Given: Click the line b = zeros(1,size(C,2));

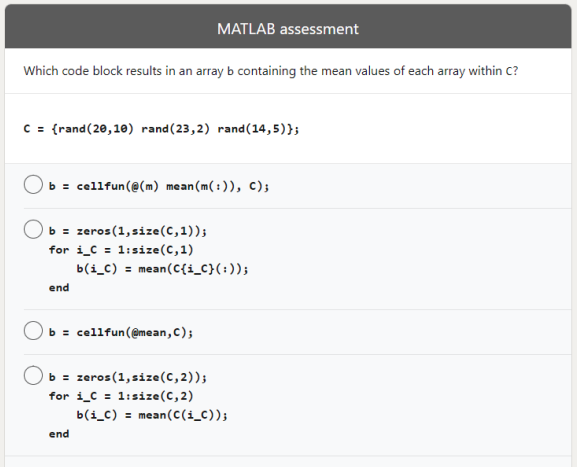Looking at the screenshot, I should (128, 377).
